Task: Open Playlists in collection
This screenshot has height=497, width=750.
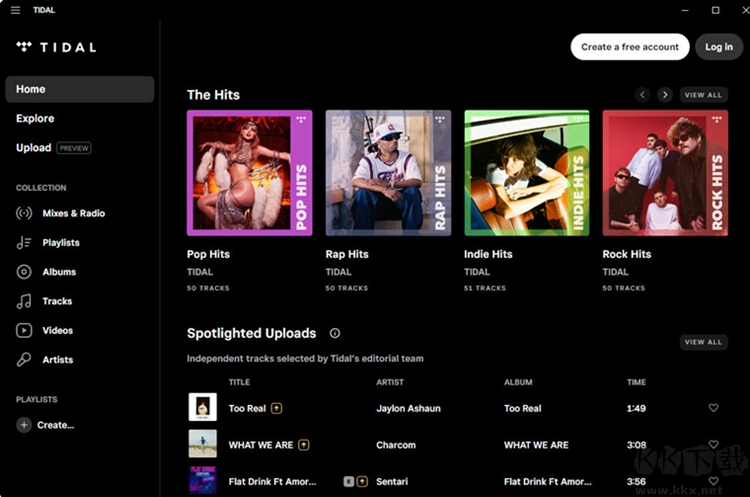Action: tap(61, 243)
